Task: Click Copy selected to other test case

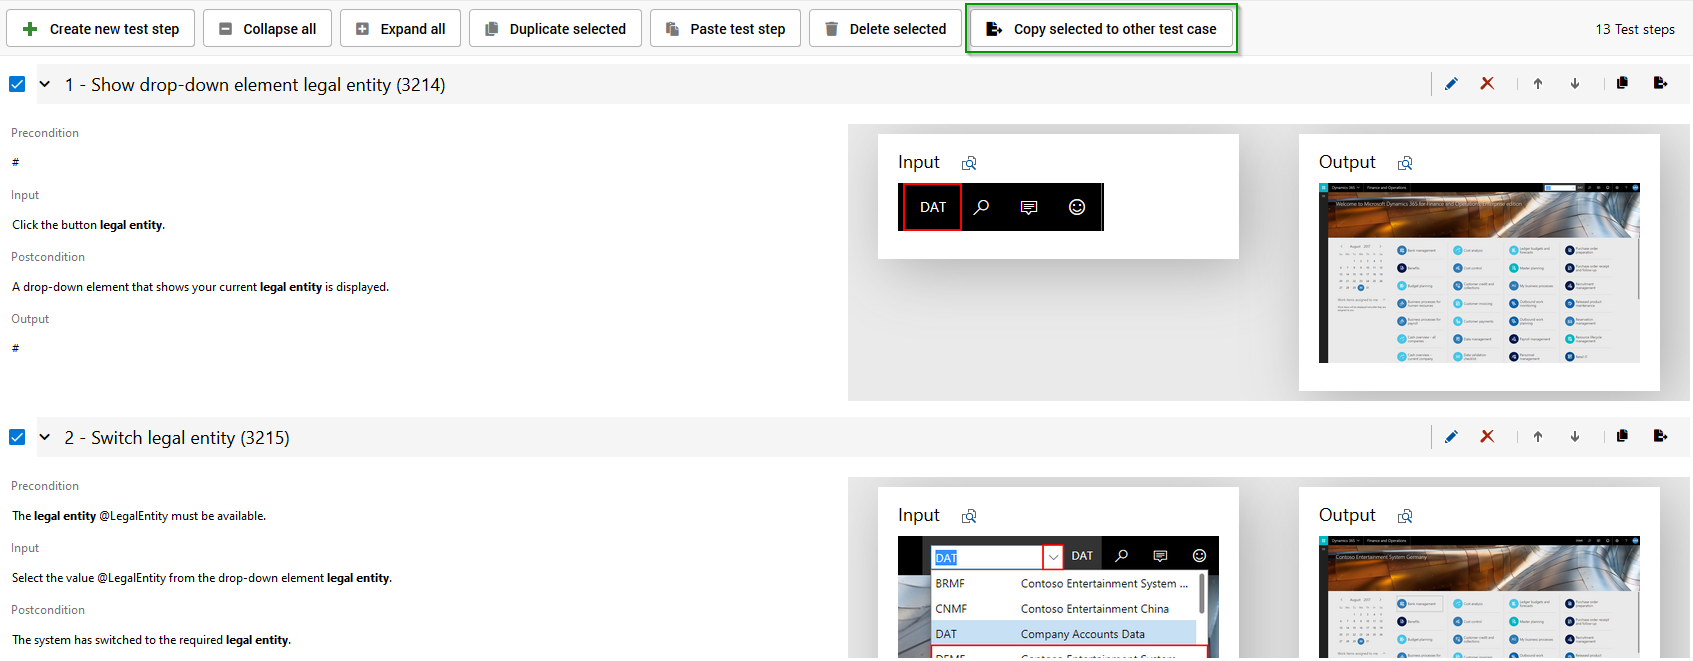Action: click(x=1101, y=29)
